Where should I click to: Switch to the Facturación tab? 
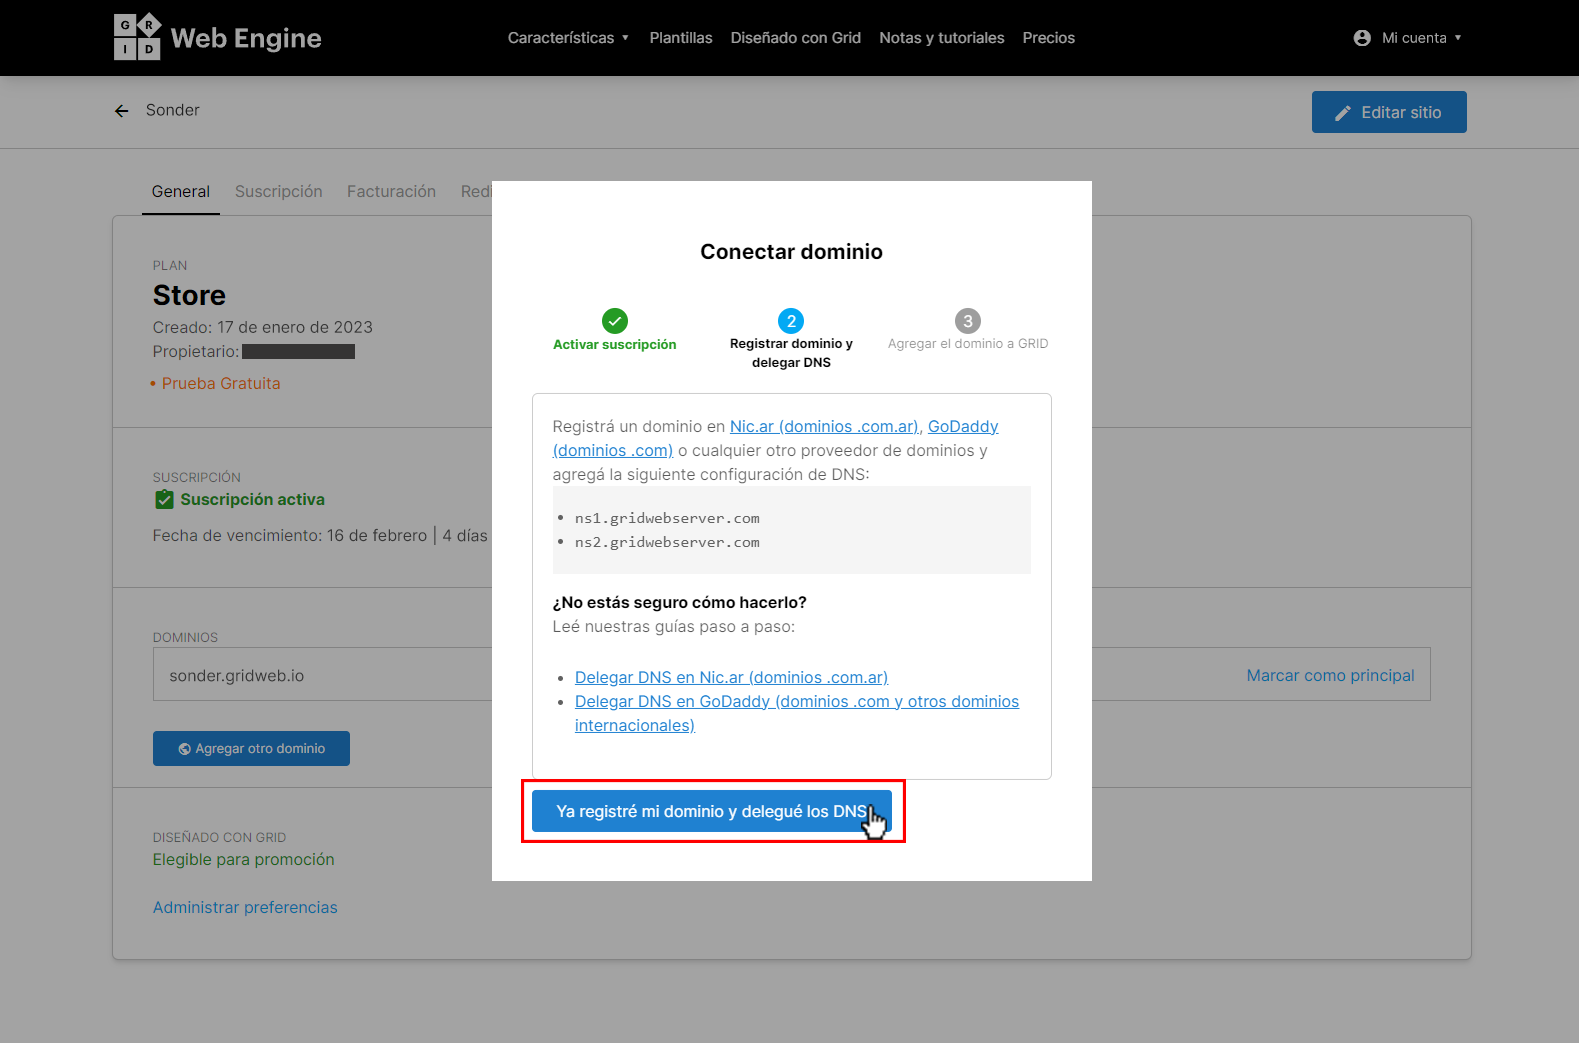[391, 191]
